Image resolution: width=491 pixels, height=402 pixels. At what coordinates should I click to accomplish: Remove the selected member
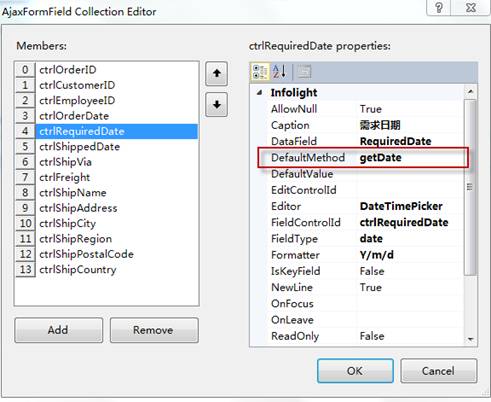pos(154,330)
